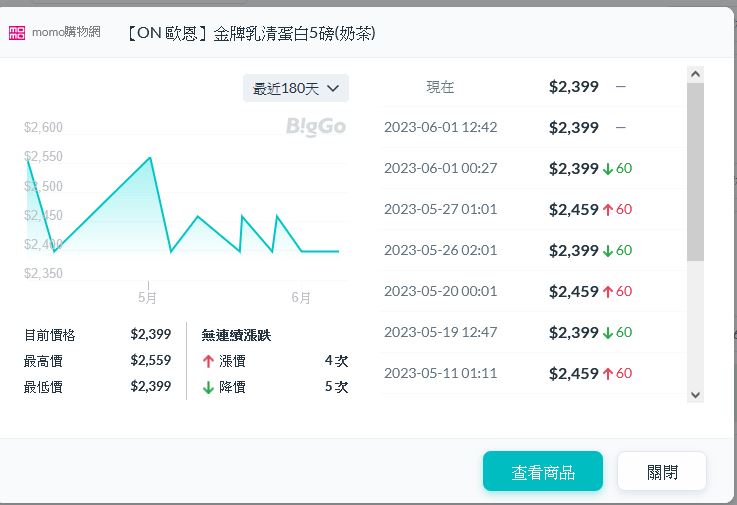
Task: Click green down arrow on 2023-05-26 02:01 row
Action: pos(607,251)
